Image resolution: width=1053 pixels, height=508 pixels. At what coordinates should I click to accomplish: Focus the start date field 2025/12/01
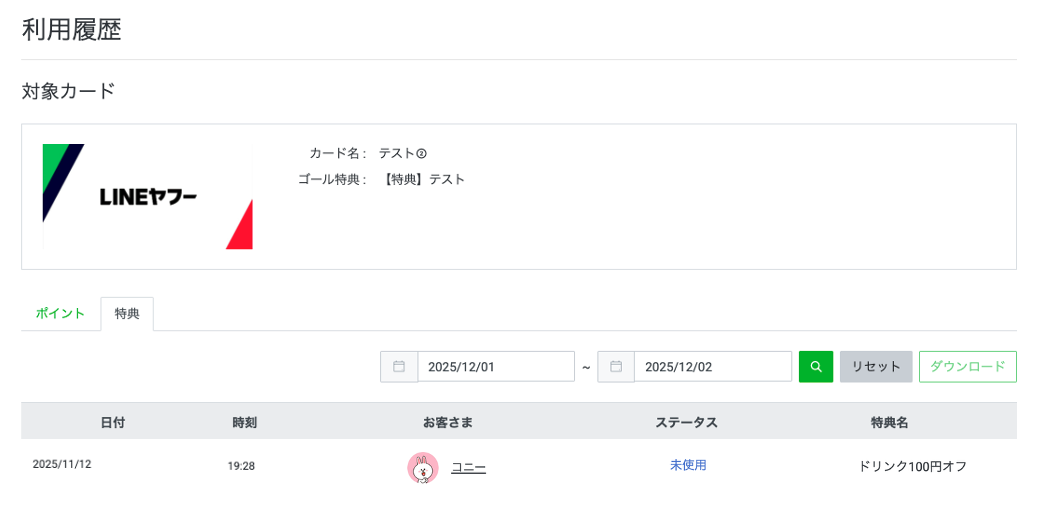pos(495,367)
